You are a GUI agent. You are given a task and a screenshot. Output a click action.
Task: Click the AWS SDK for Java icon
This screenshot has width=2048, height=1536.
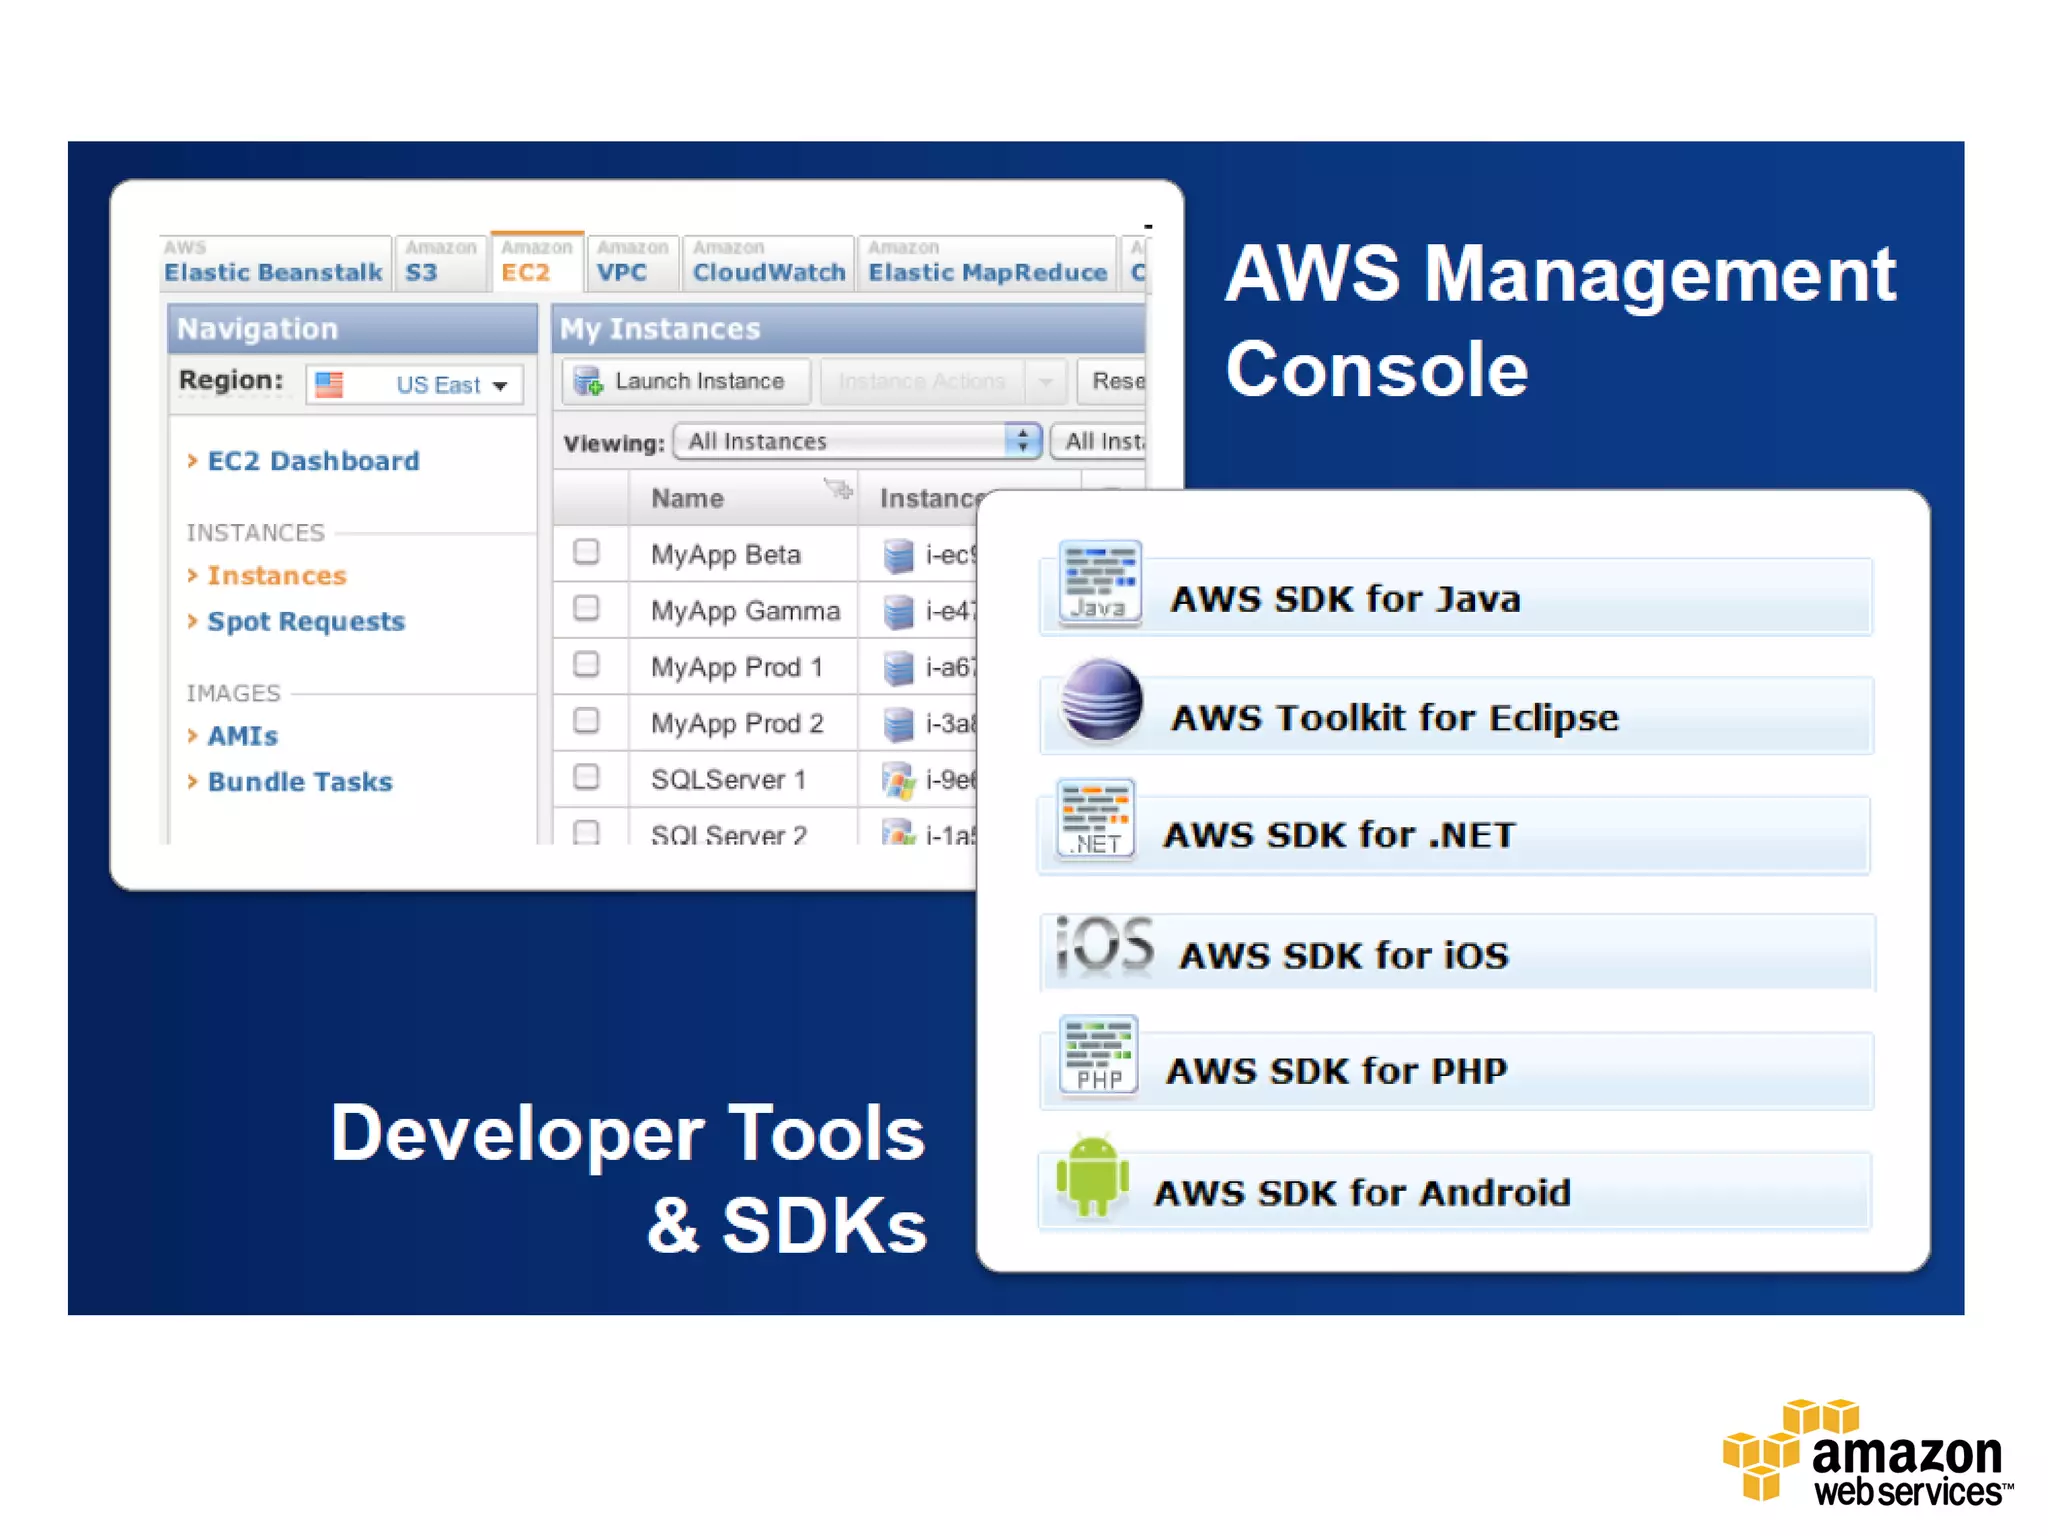[x=1100, y=583]
